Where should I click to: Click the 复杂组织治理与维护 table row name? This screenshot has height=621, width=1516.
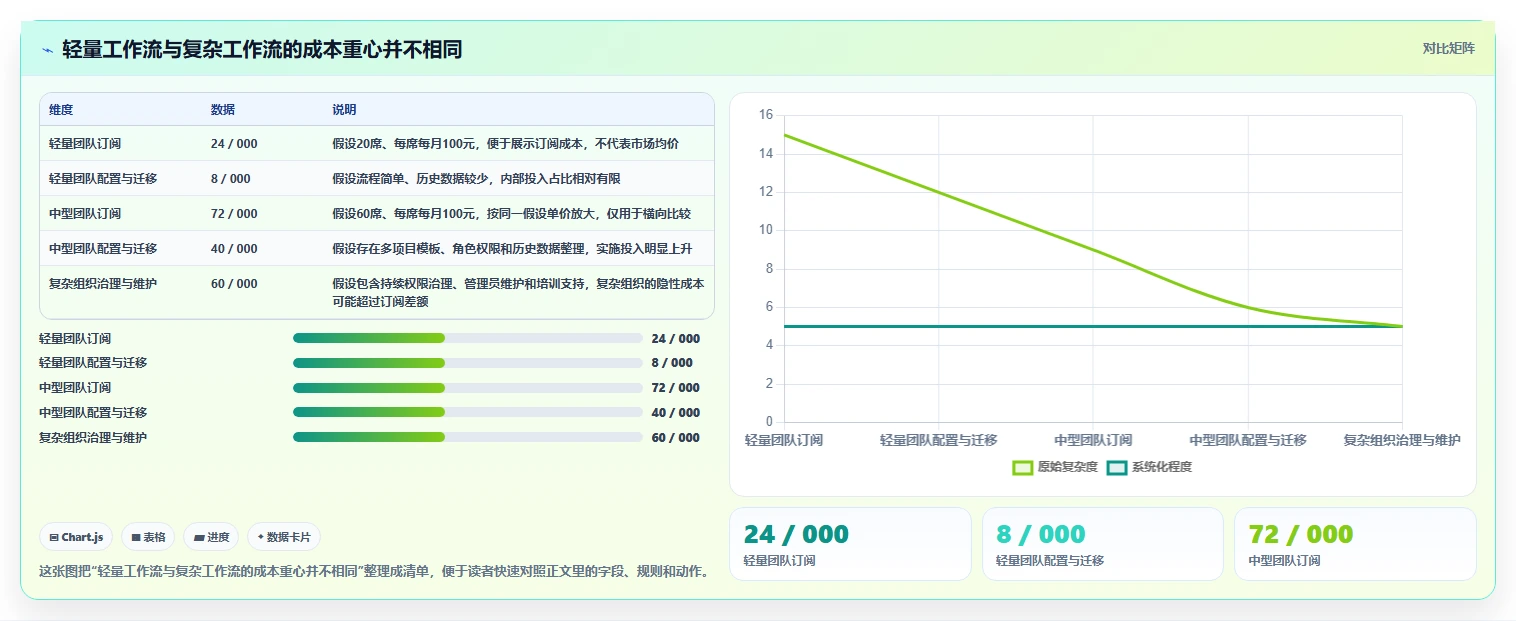(x=103, y=284)
